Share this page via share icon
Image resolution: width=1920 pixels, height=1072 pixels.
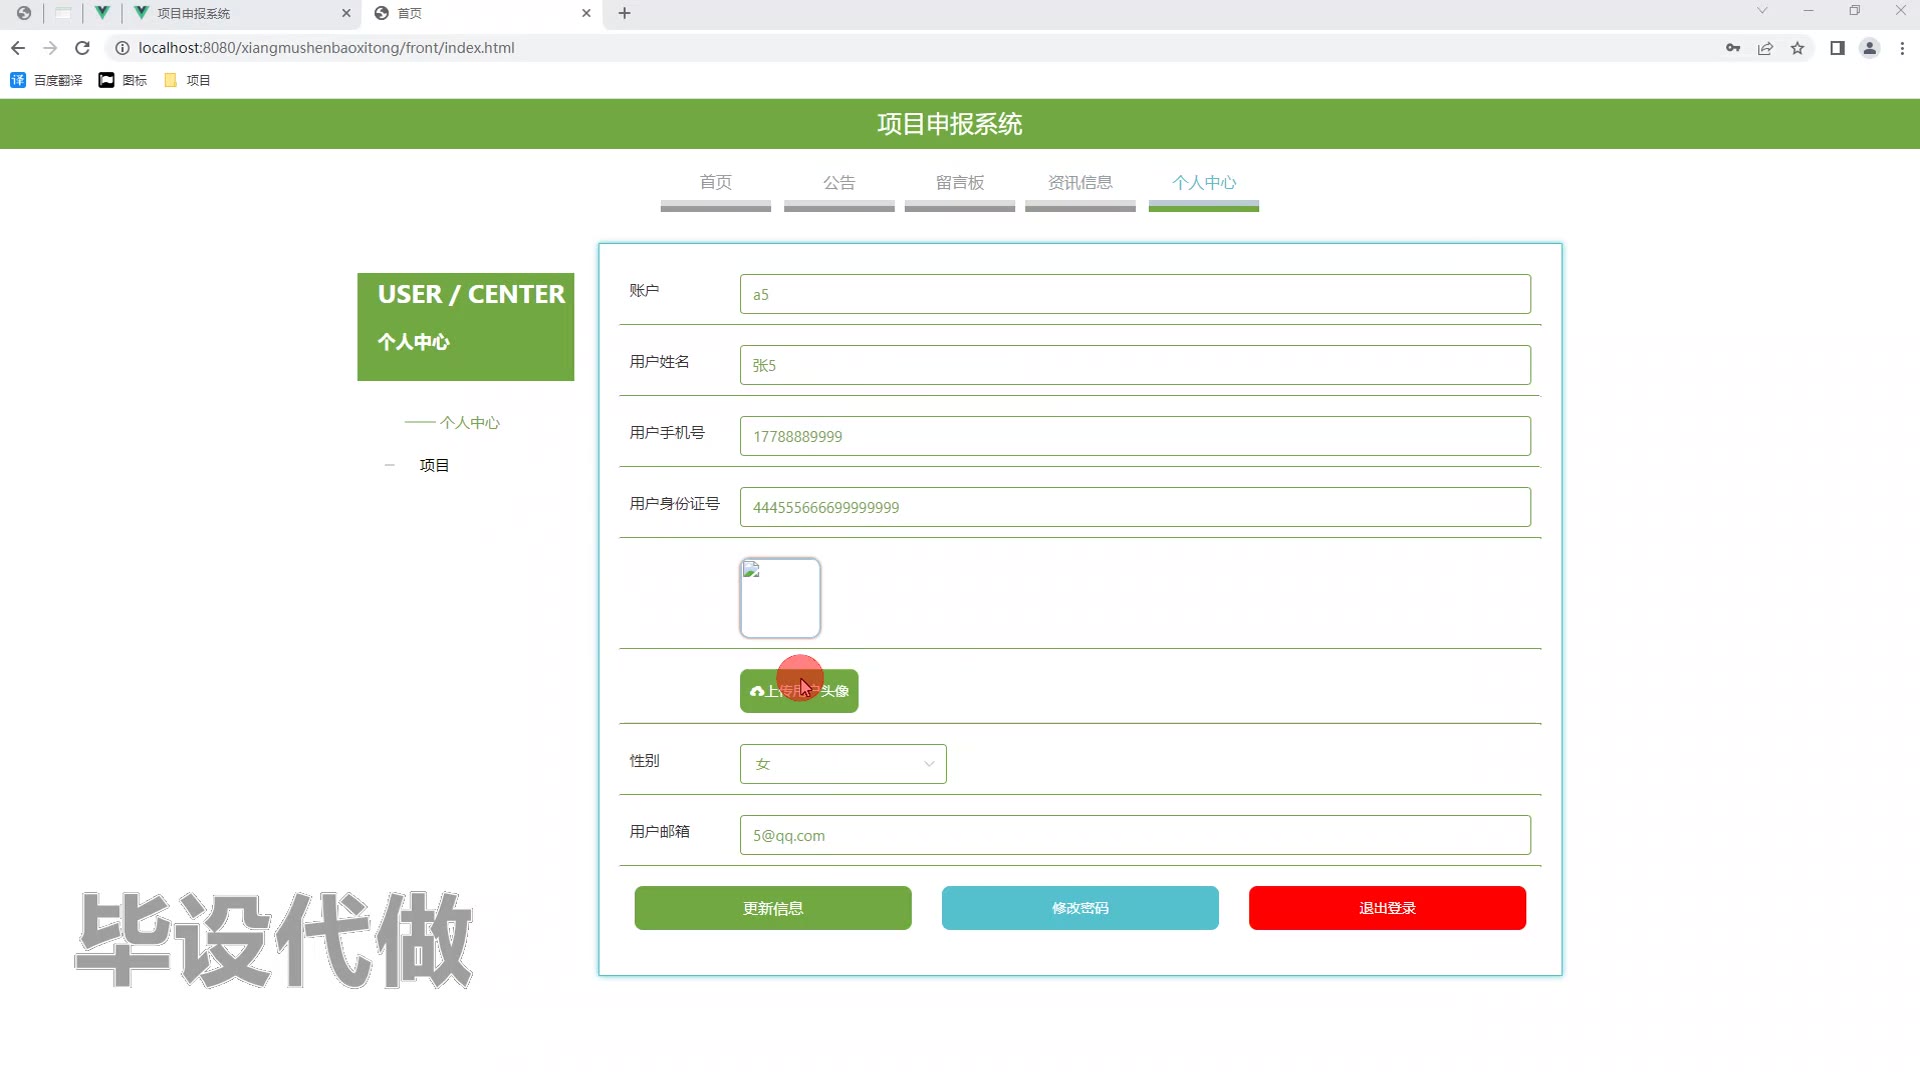1765,48
